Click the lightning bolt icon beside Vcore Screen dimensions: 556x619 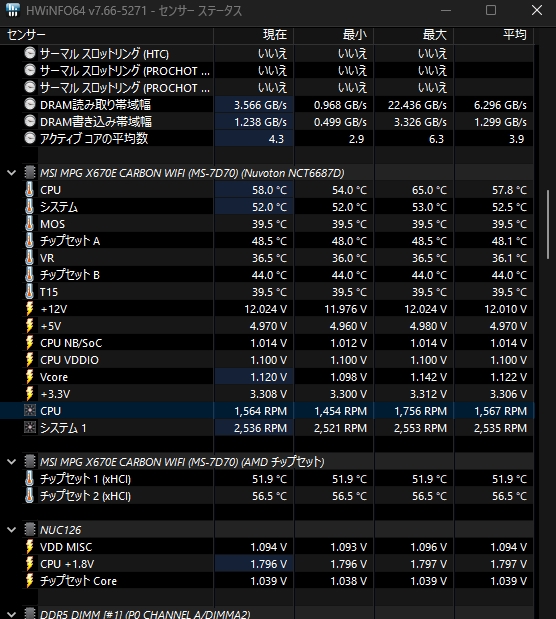coord(30,377)
